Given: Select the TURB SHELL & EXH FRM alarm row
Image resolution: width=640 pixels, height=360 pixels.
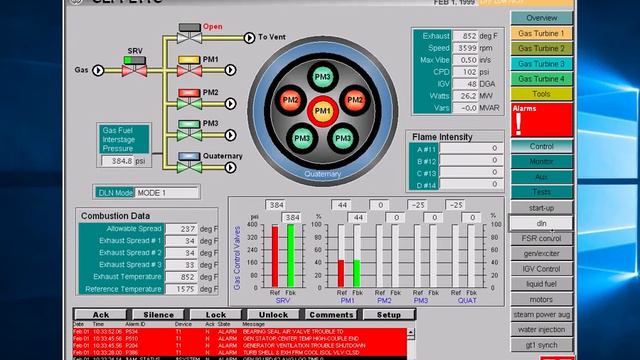Looking at the screenshot, I should 240,353.
